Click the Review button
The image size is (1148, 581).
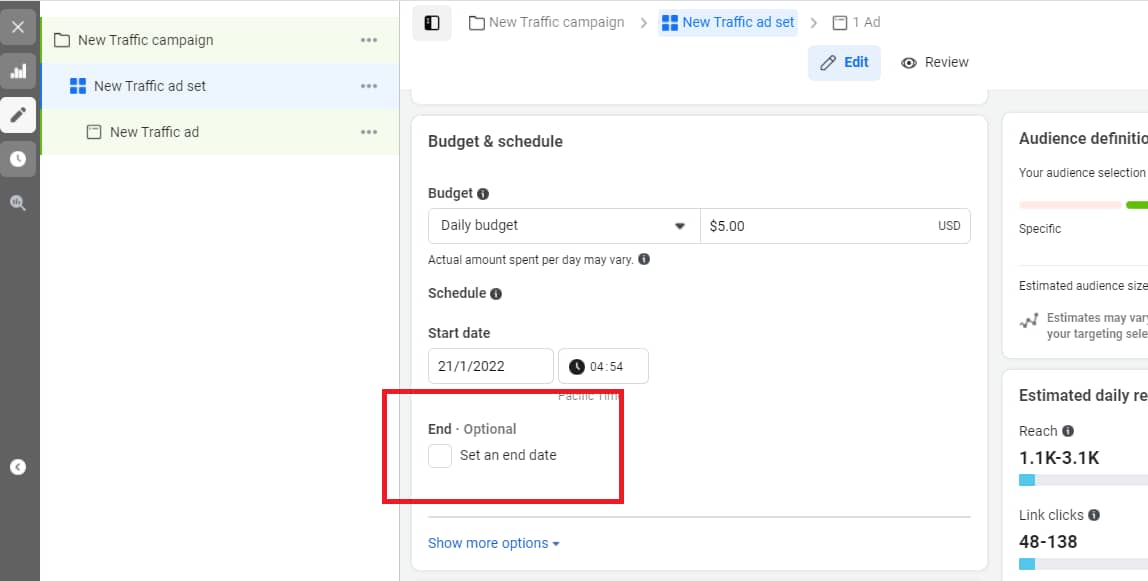pos(934,62)
